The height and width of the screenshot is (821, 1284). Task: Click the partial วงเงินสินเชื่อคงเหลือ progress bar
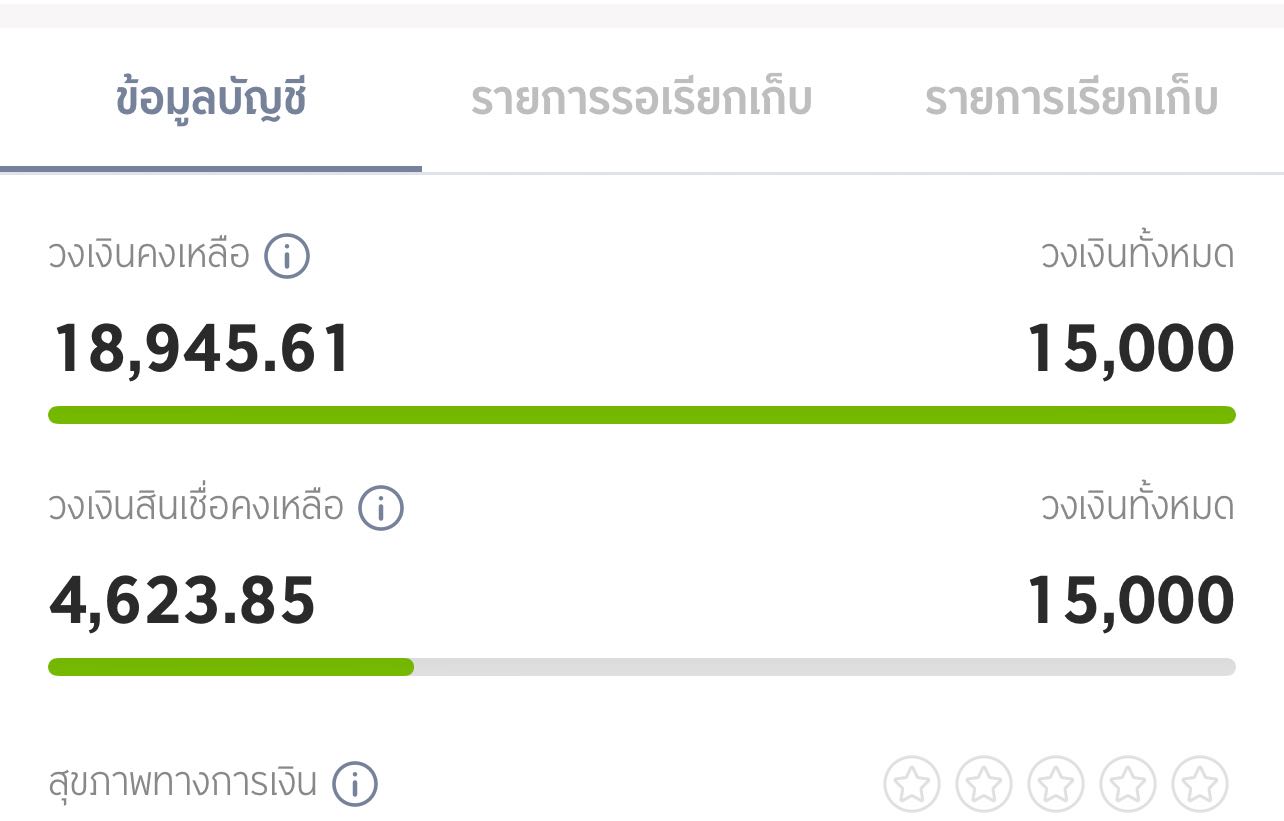point(642,667)
